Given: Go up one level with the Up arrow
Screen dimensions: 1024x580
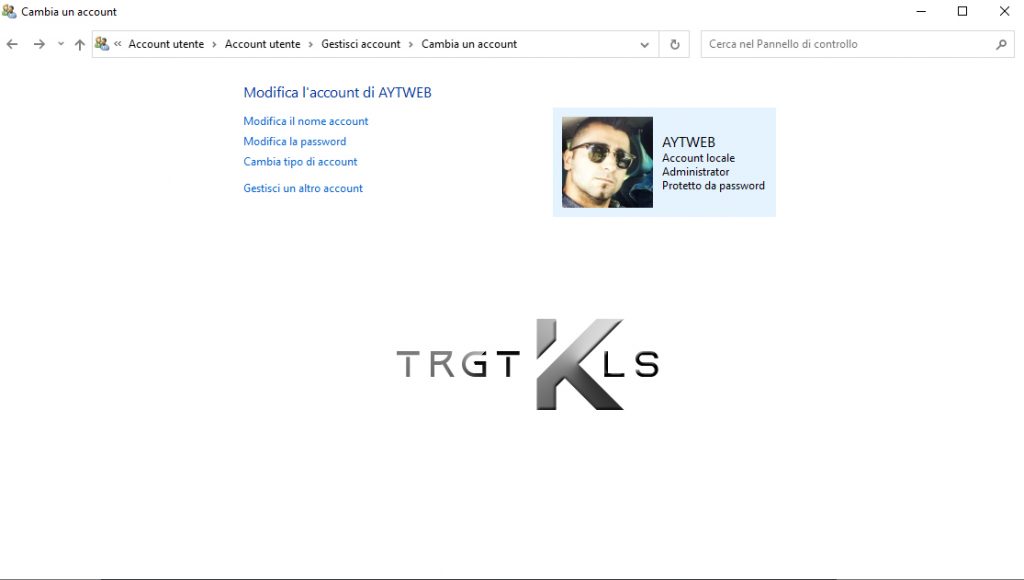Looking at the screenshot, I should point(80,44).
